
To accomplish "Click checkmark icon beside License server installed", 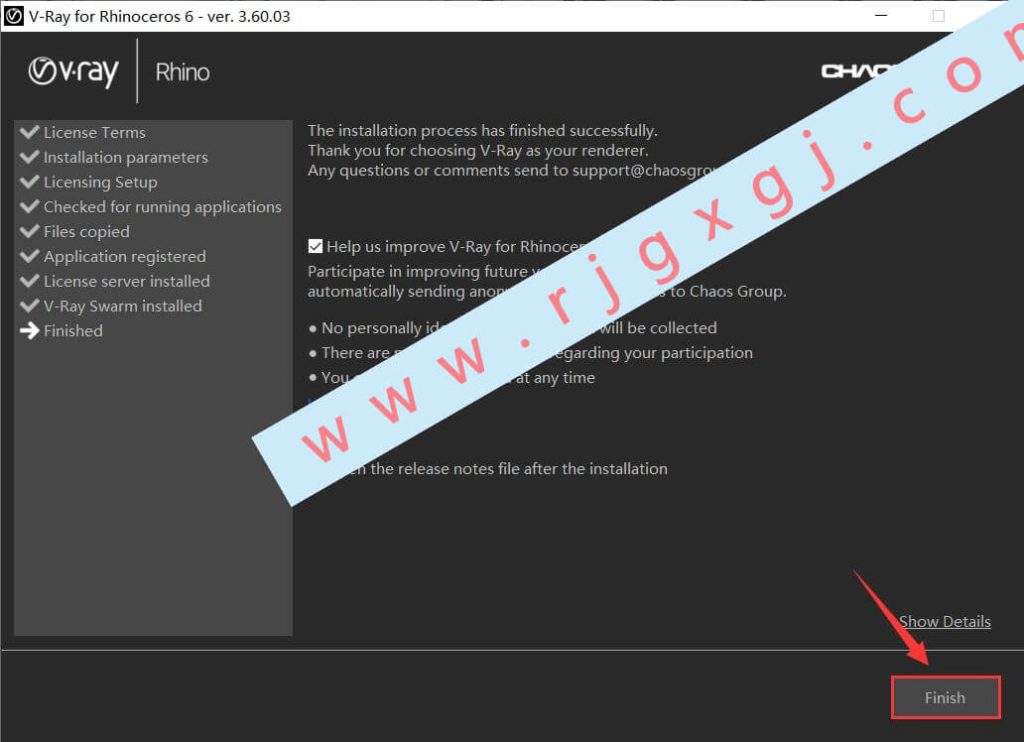I will pyautogui.click(x=30, y=281).
